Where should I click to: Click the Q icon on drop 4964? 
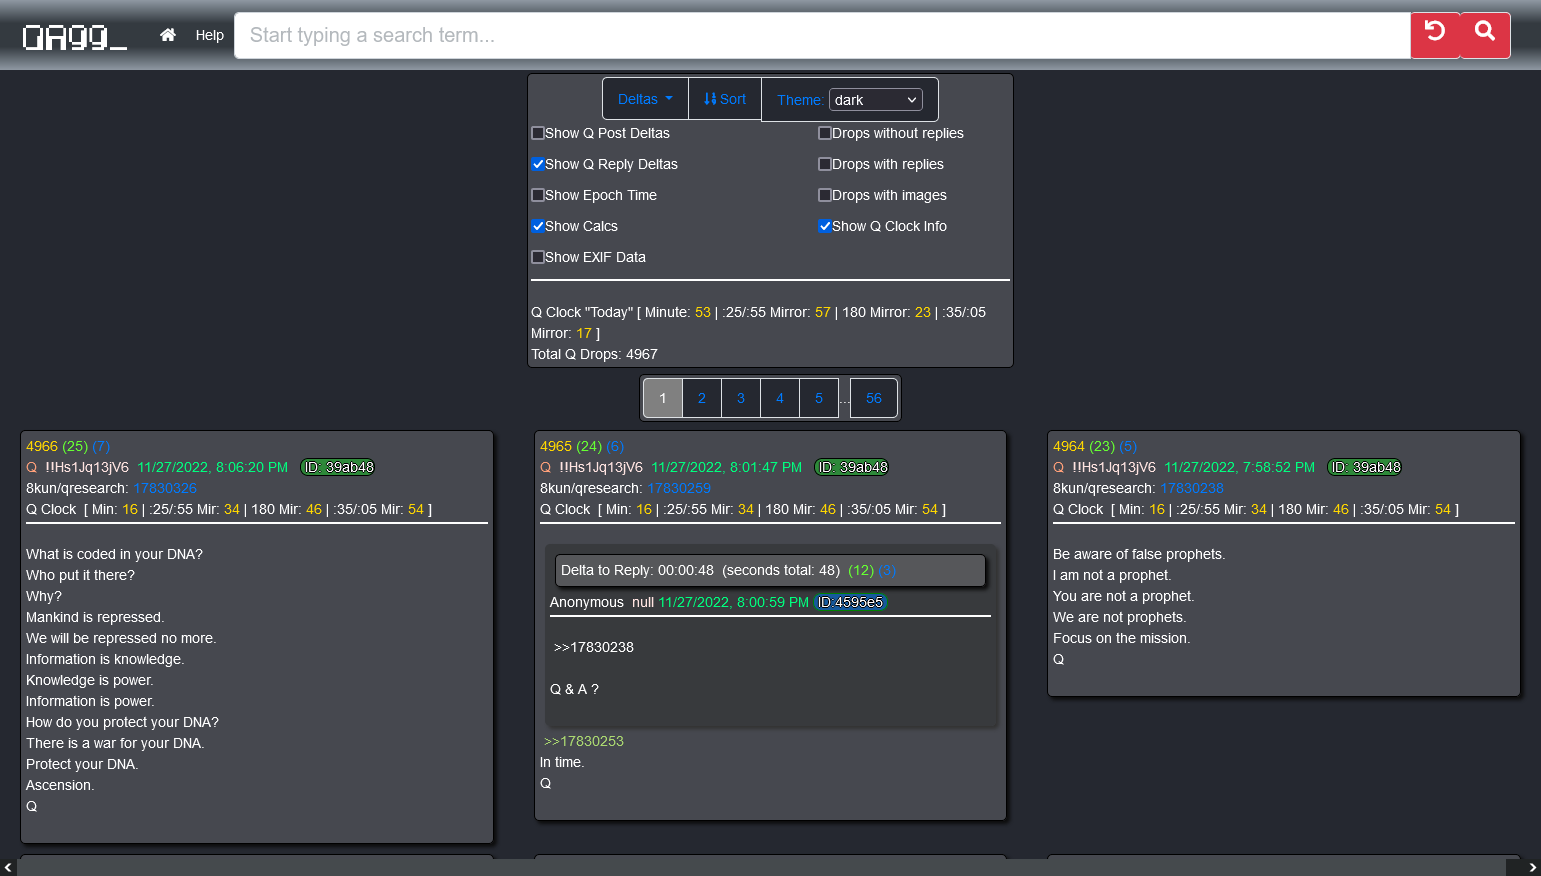coord(1059,467)
